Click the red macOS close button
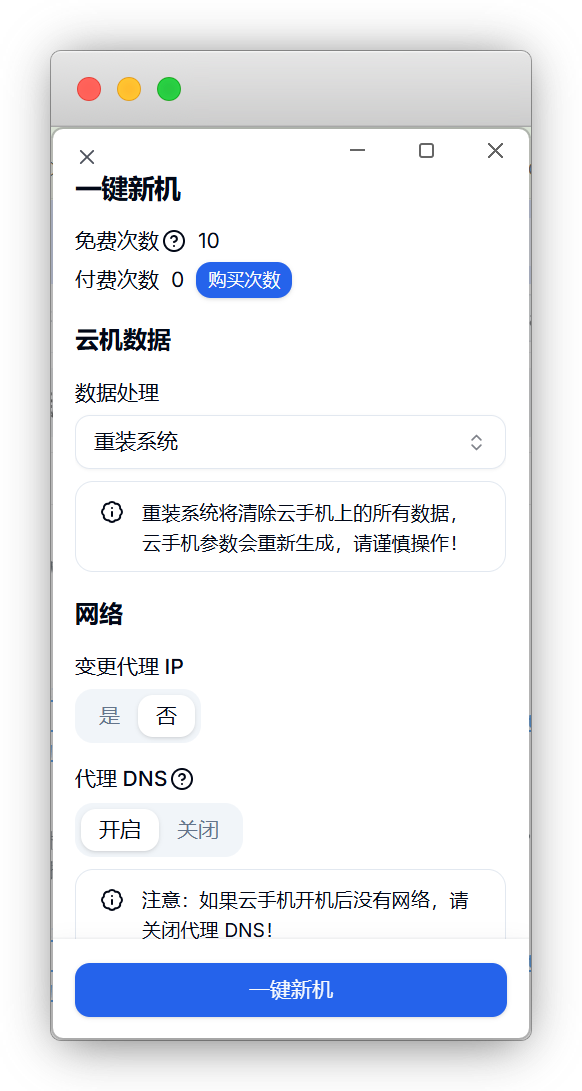 [x=89, y=89]
